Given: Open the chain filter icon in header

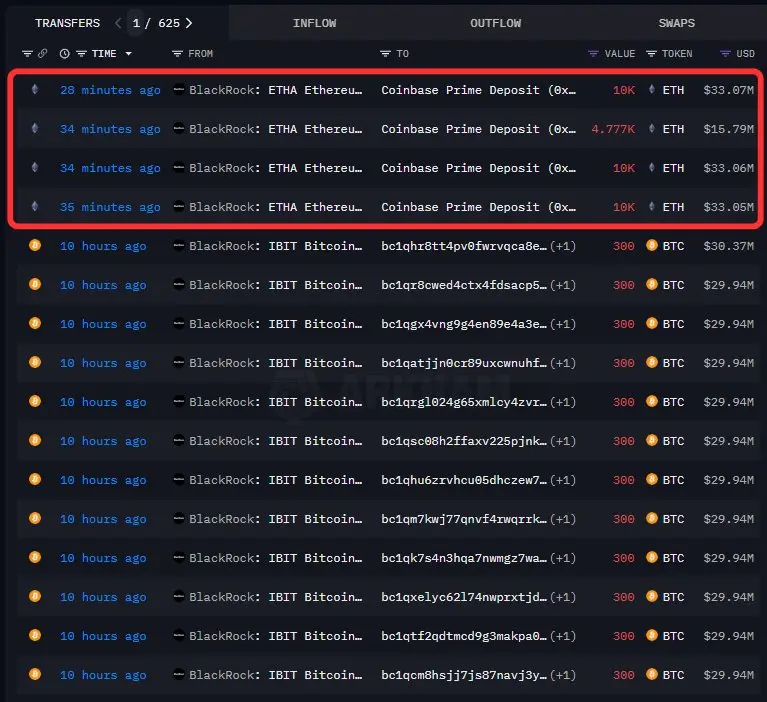Looking at the screenshot, I should [x=27, y=53].
